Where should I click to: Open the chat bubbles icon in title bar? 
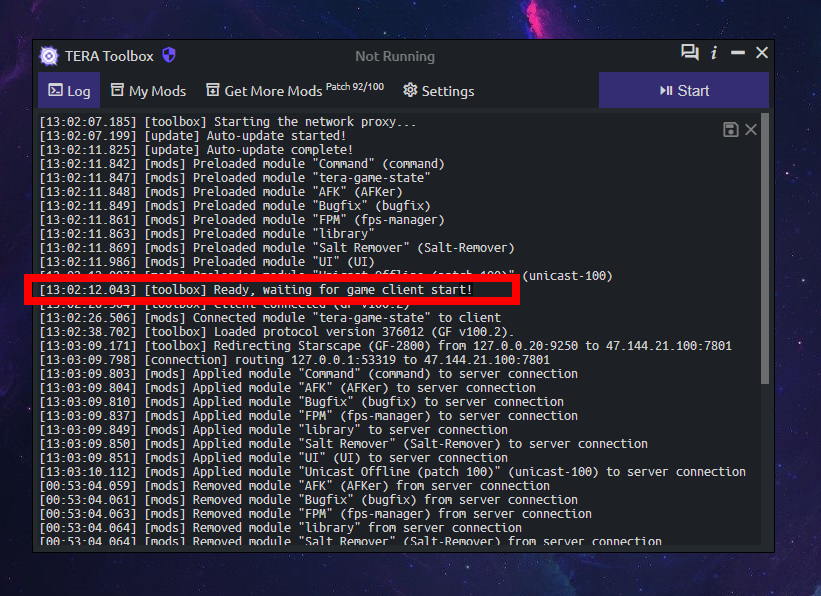pyautogui.click(x=690, y=53)
